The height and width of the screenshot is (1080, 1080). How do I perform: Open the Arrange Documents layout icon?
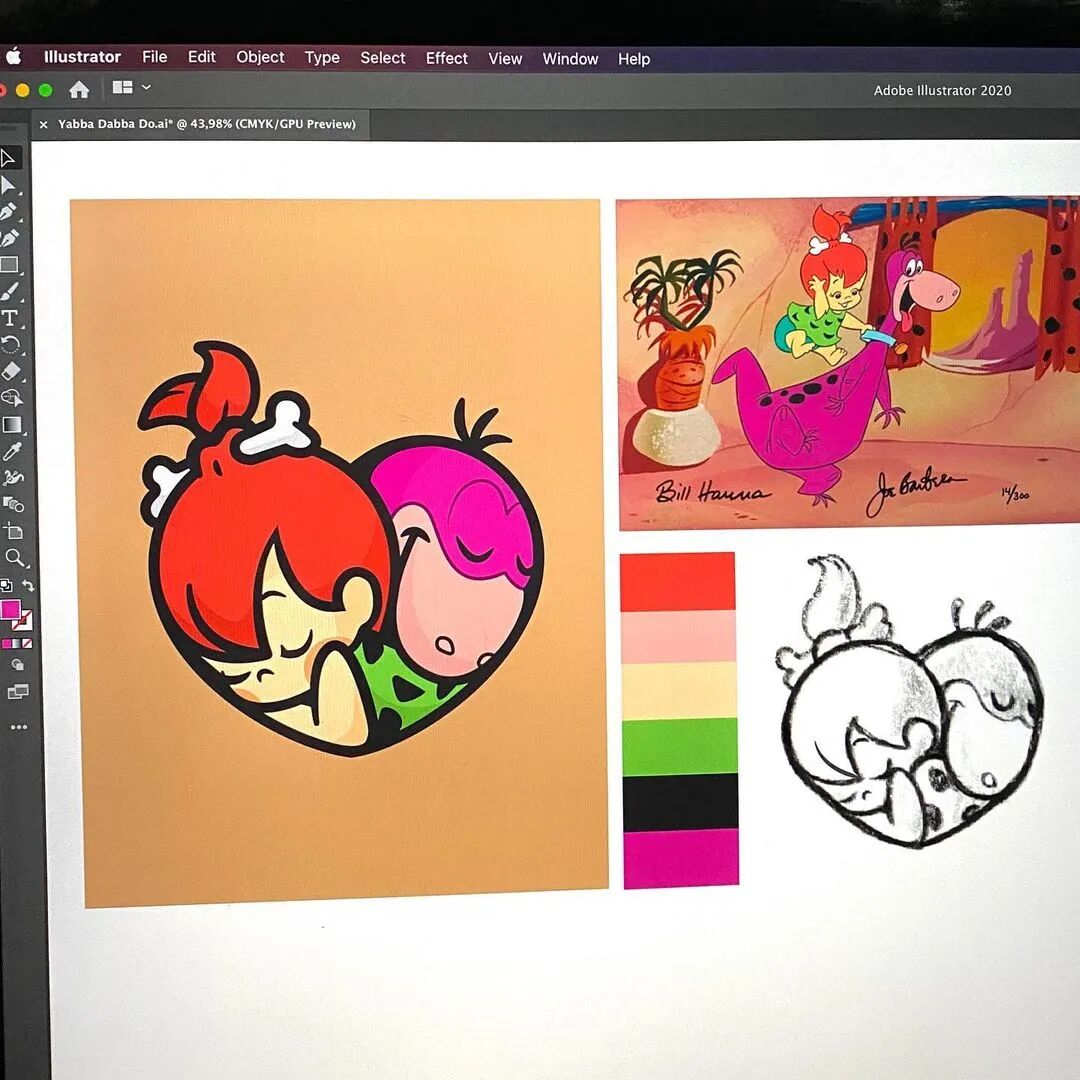point(123,87)
